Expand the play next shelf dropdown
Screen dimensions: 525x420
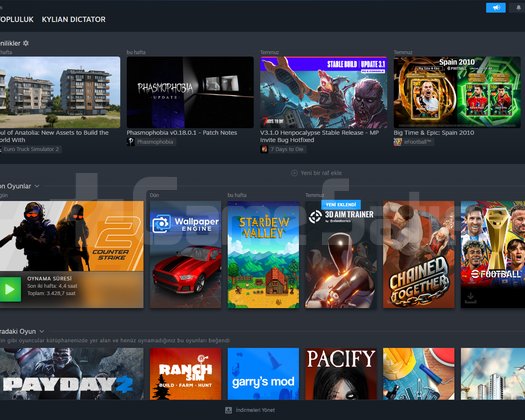42,331
